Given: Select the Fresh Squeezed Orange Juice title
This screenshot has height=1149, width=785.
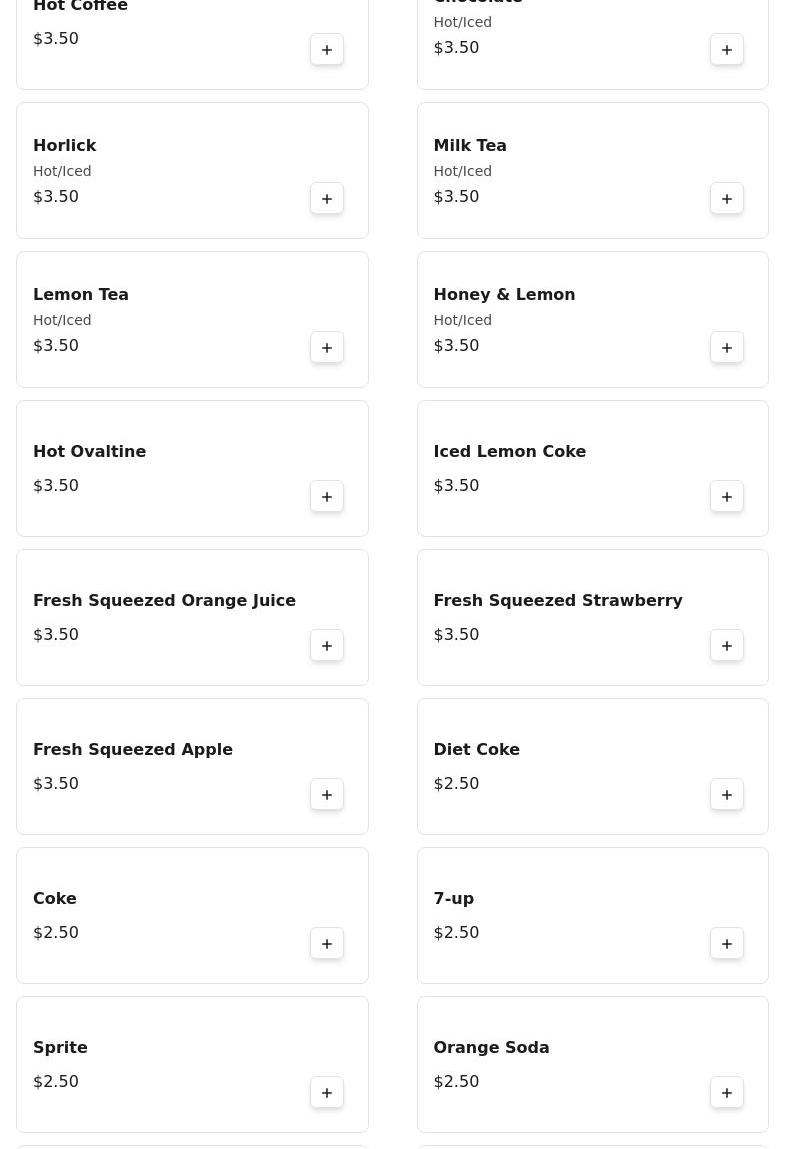Looking at the screenshot, I should click(x=164, y=601).
